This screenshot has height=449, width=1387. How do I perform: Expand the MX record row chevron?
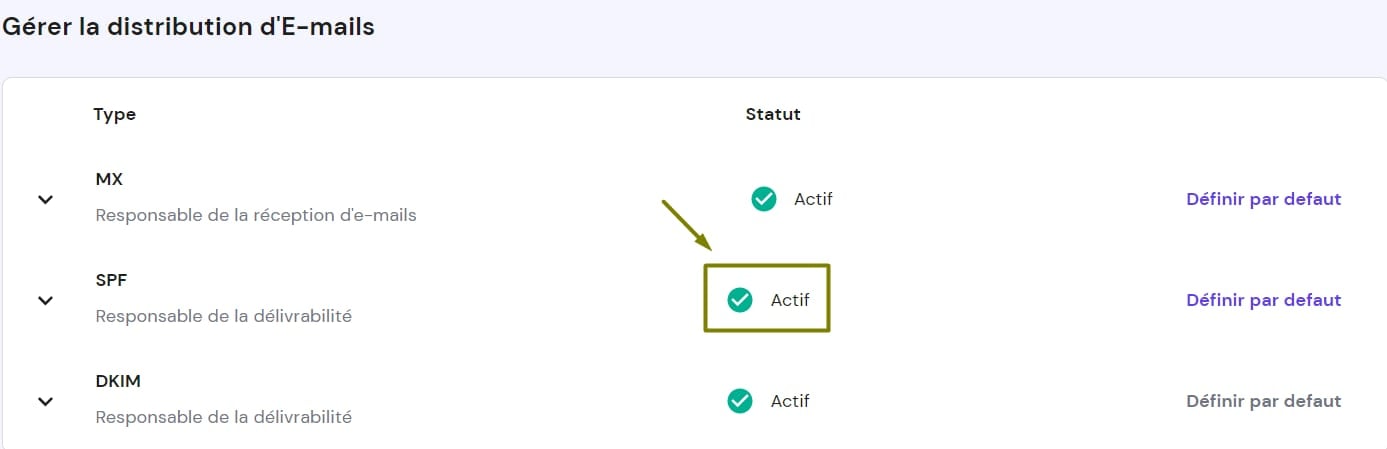45,199
